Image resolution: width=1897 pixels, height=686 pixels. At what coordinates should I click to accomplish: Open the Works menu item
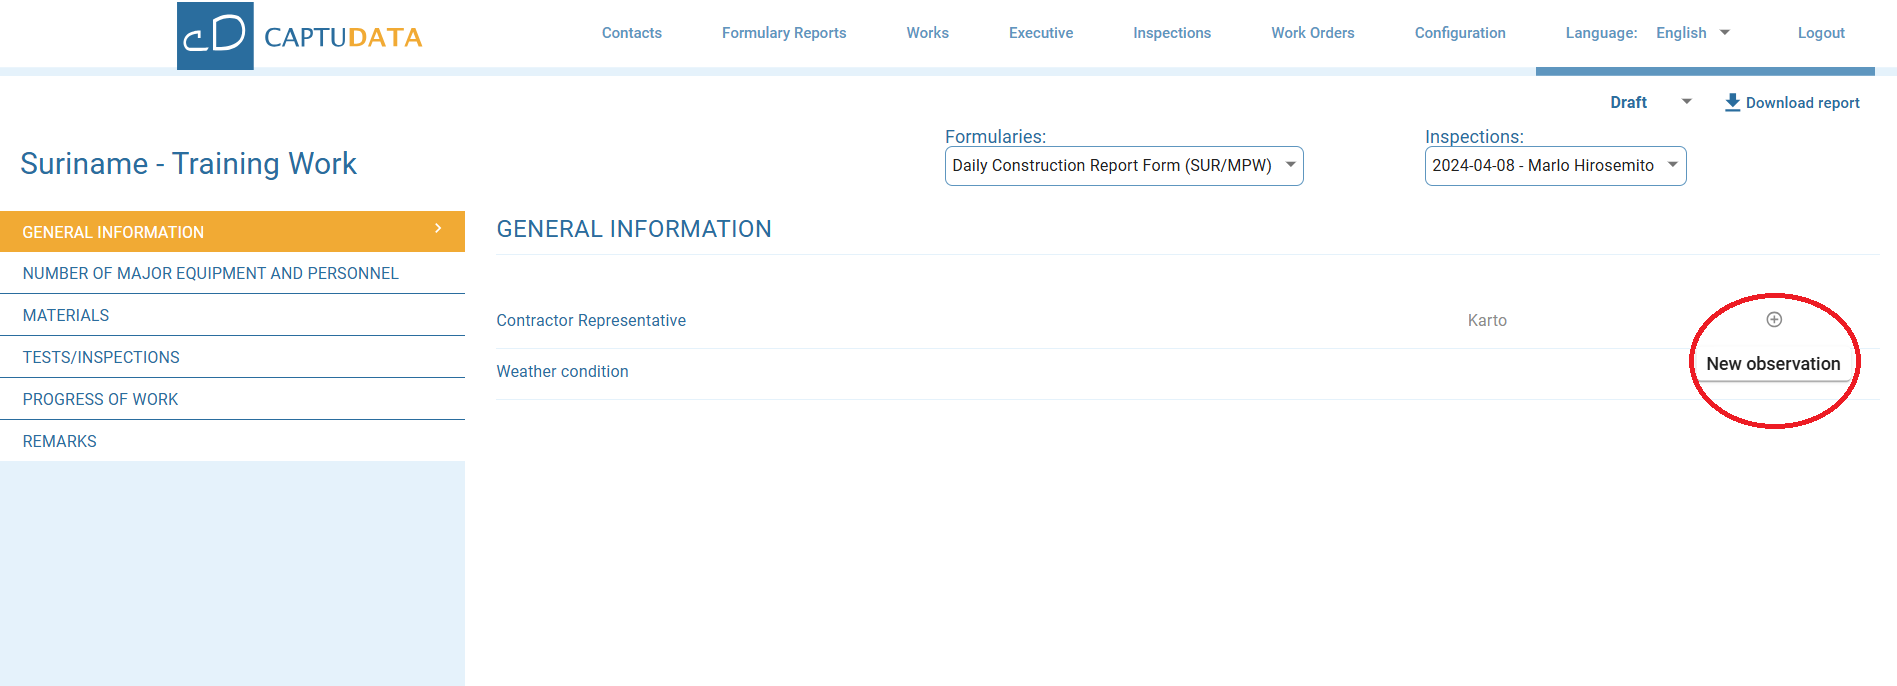(x=927, y=33)
